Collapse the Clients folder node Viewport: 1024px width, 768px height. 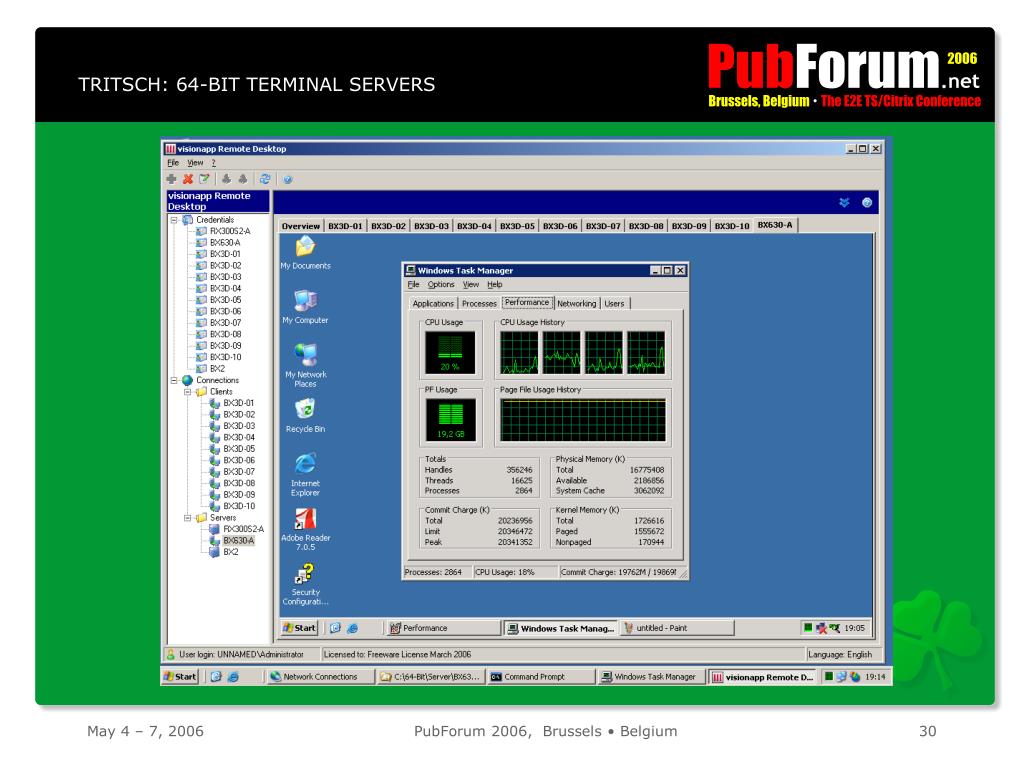click(187, 392)
